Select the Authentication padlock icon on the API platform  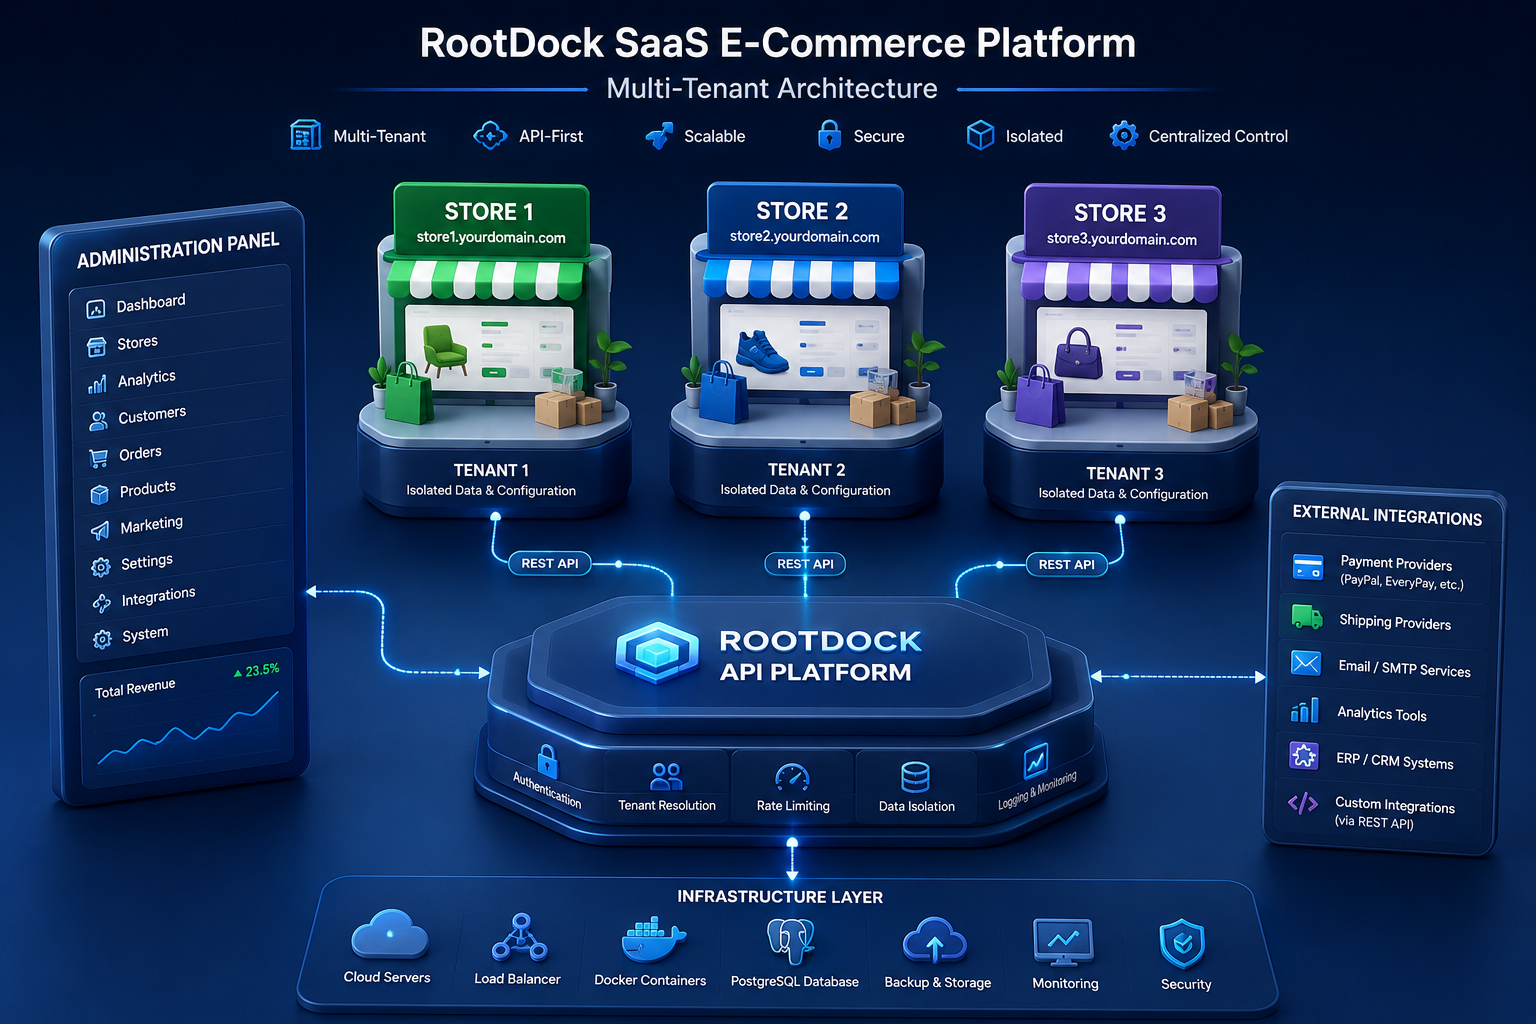pos(547,760)
